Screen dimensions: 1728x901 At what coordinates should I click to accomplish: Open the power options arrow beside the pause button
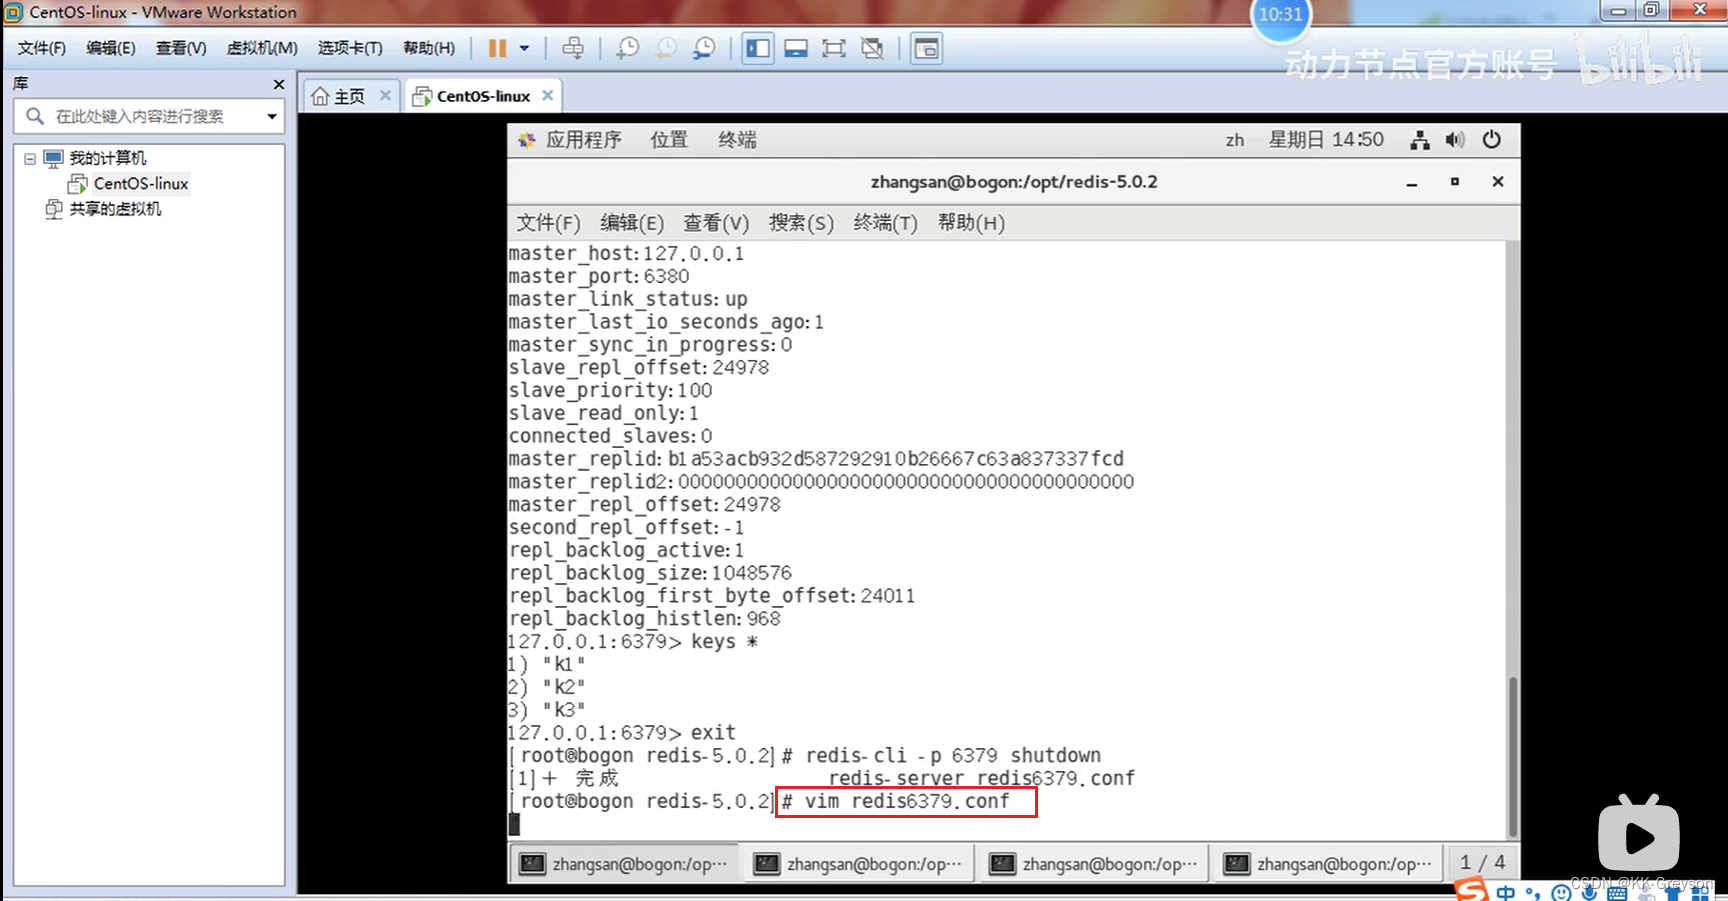(524, 48)
